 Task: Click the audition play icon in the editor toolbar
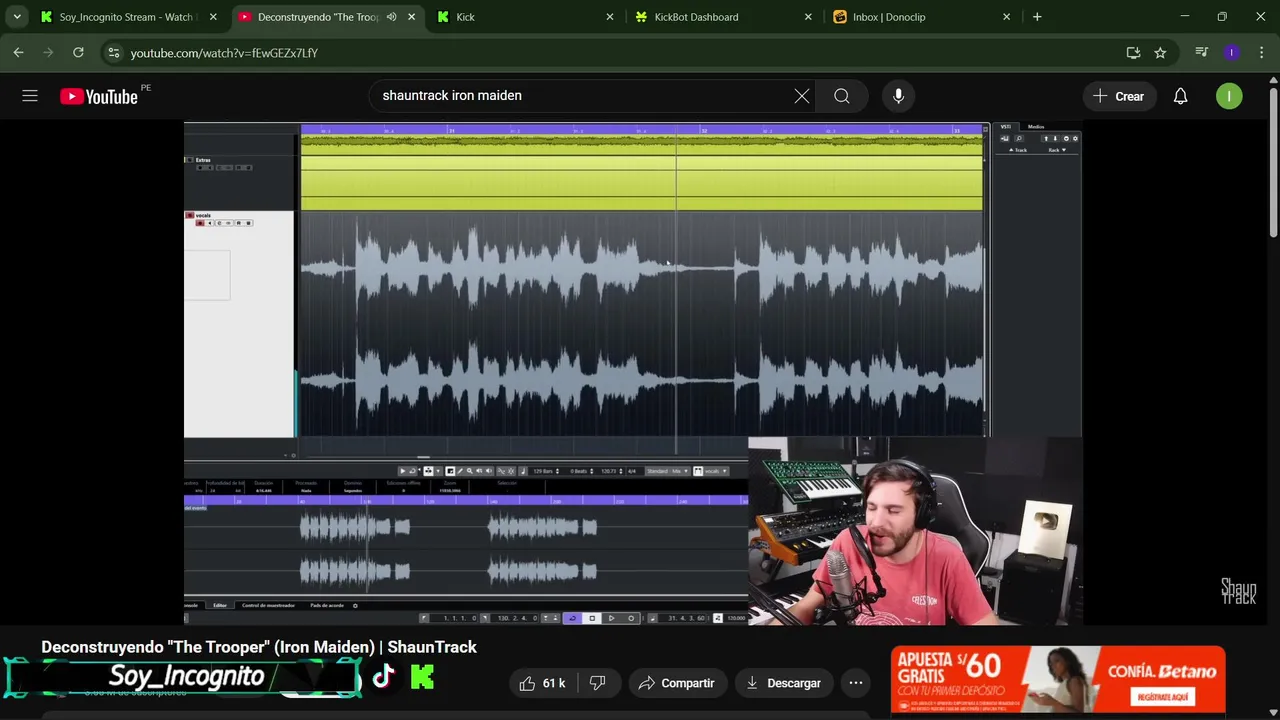pos(403,471)
